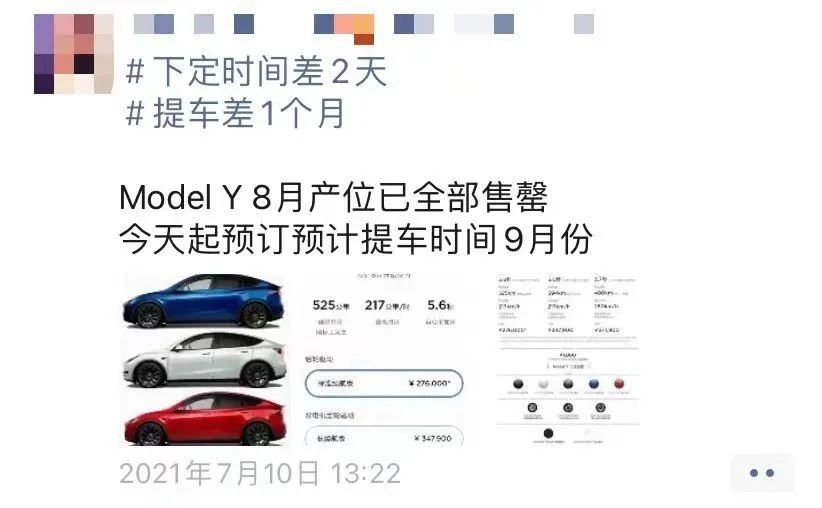Select the white Model Y car picture

[205, 359]
